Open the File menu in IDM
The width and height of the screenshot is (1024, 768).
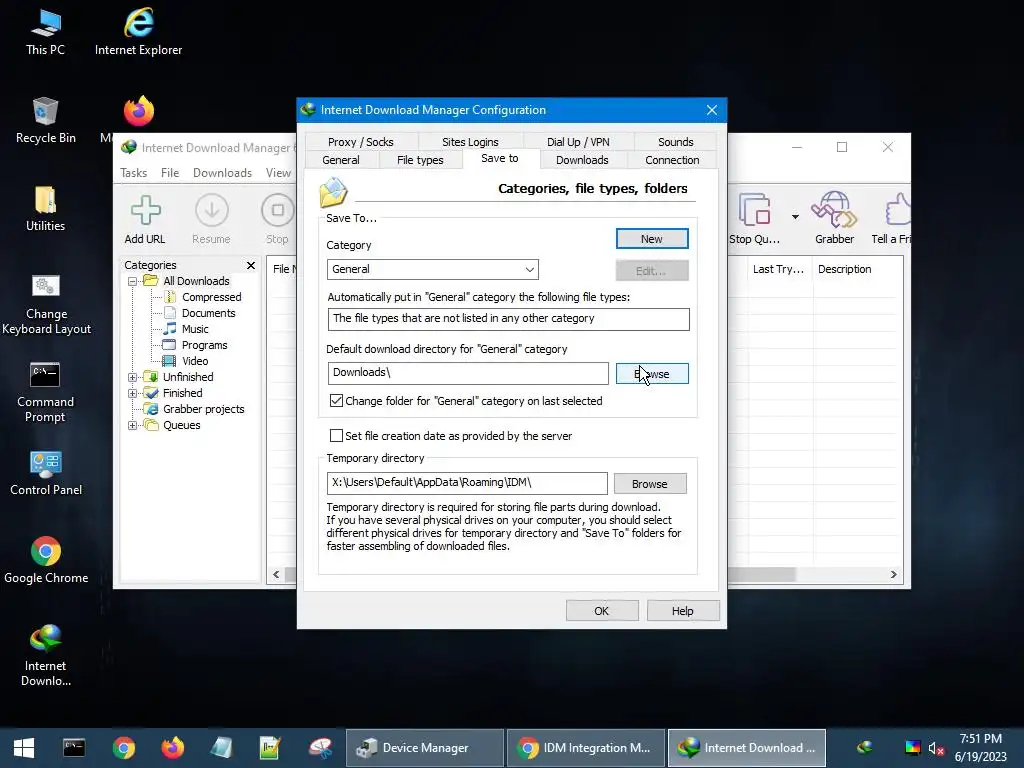(x=170, y=172)
